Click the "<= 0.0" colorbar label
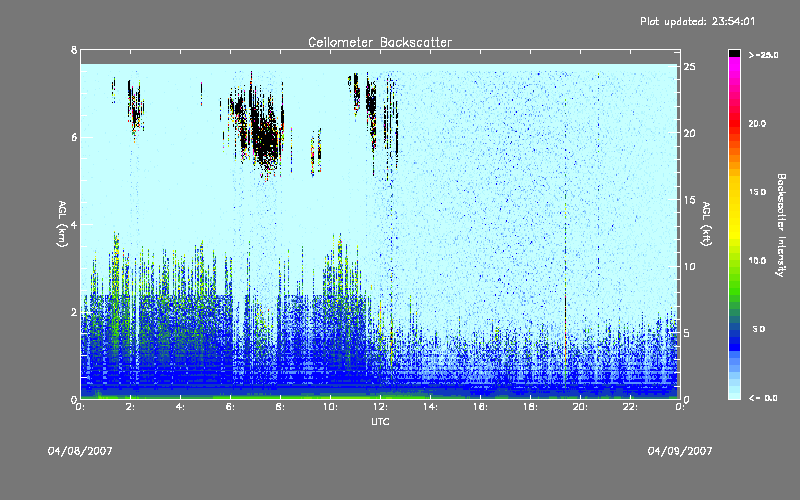The height and width of the screenshot is (500, 800). click(x=763, y=398)
